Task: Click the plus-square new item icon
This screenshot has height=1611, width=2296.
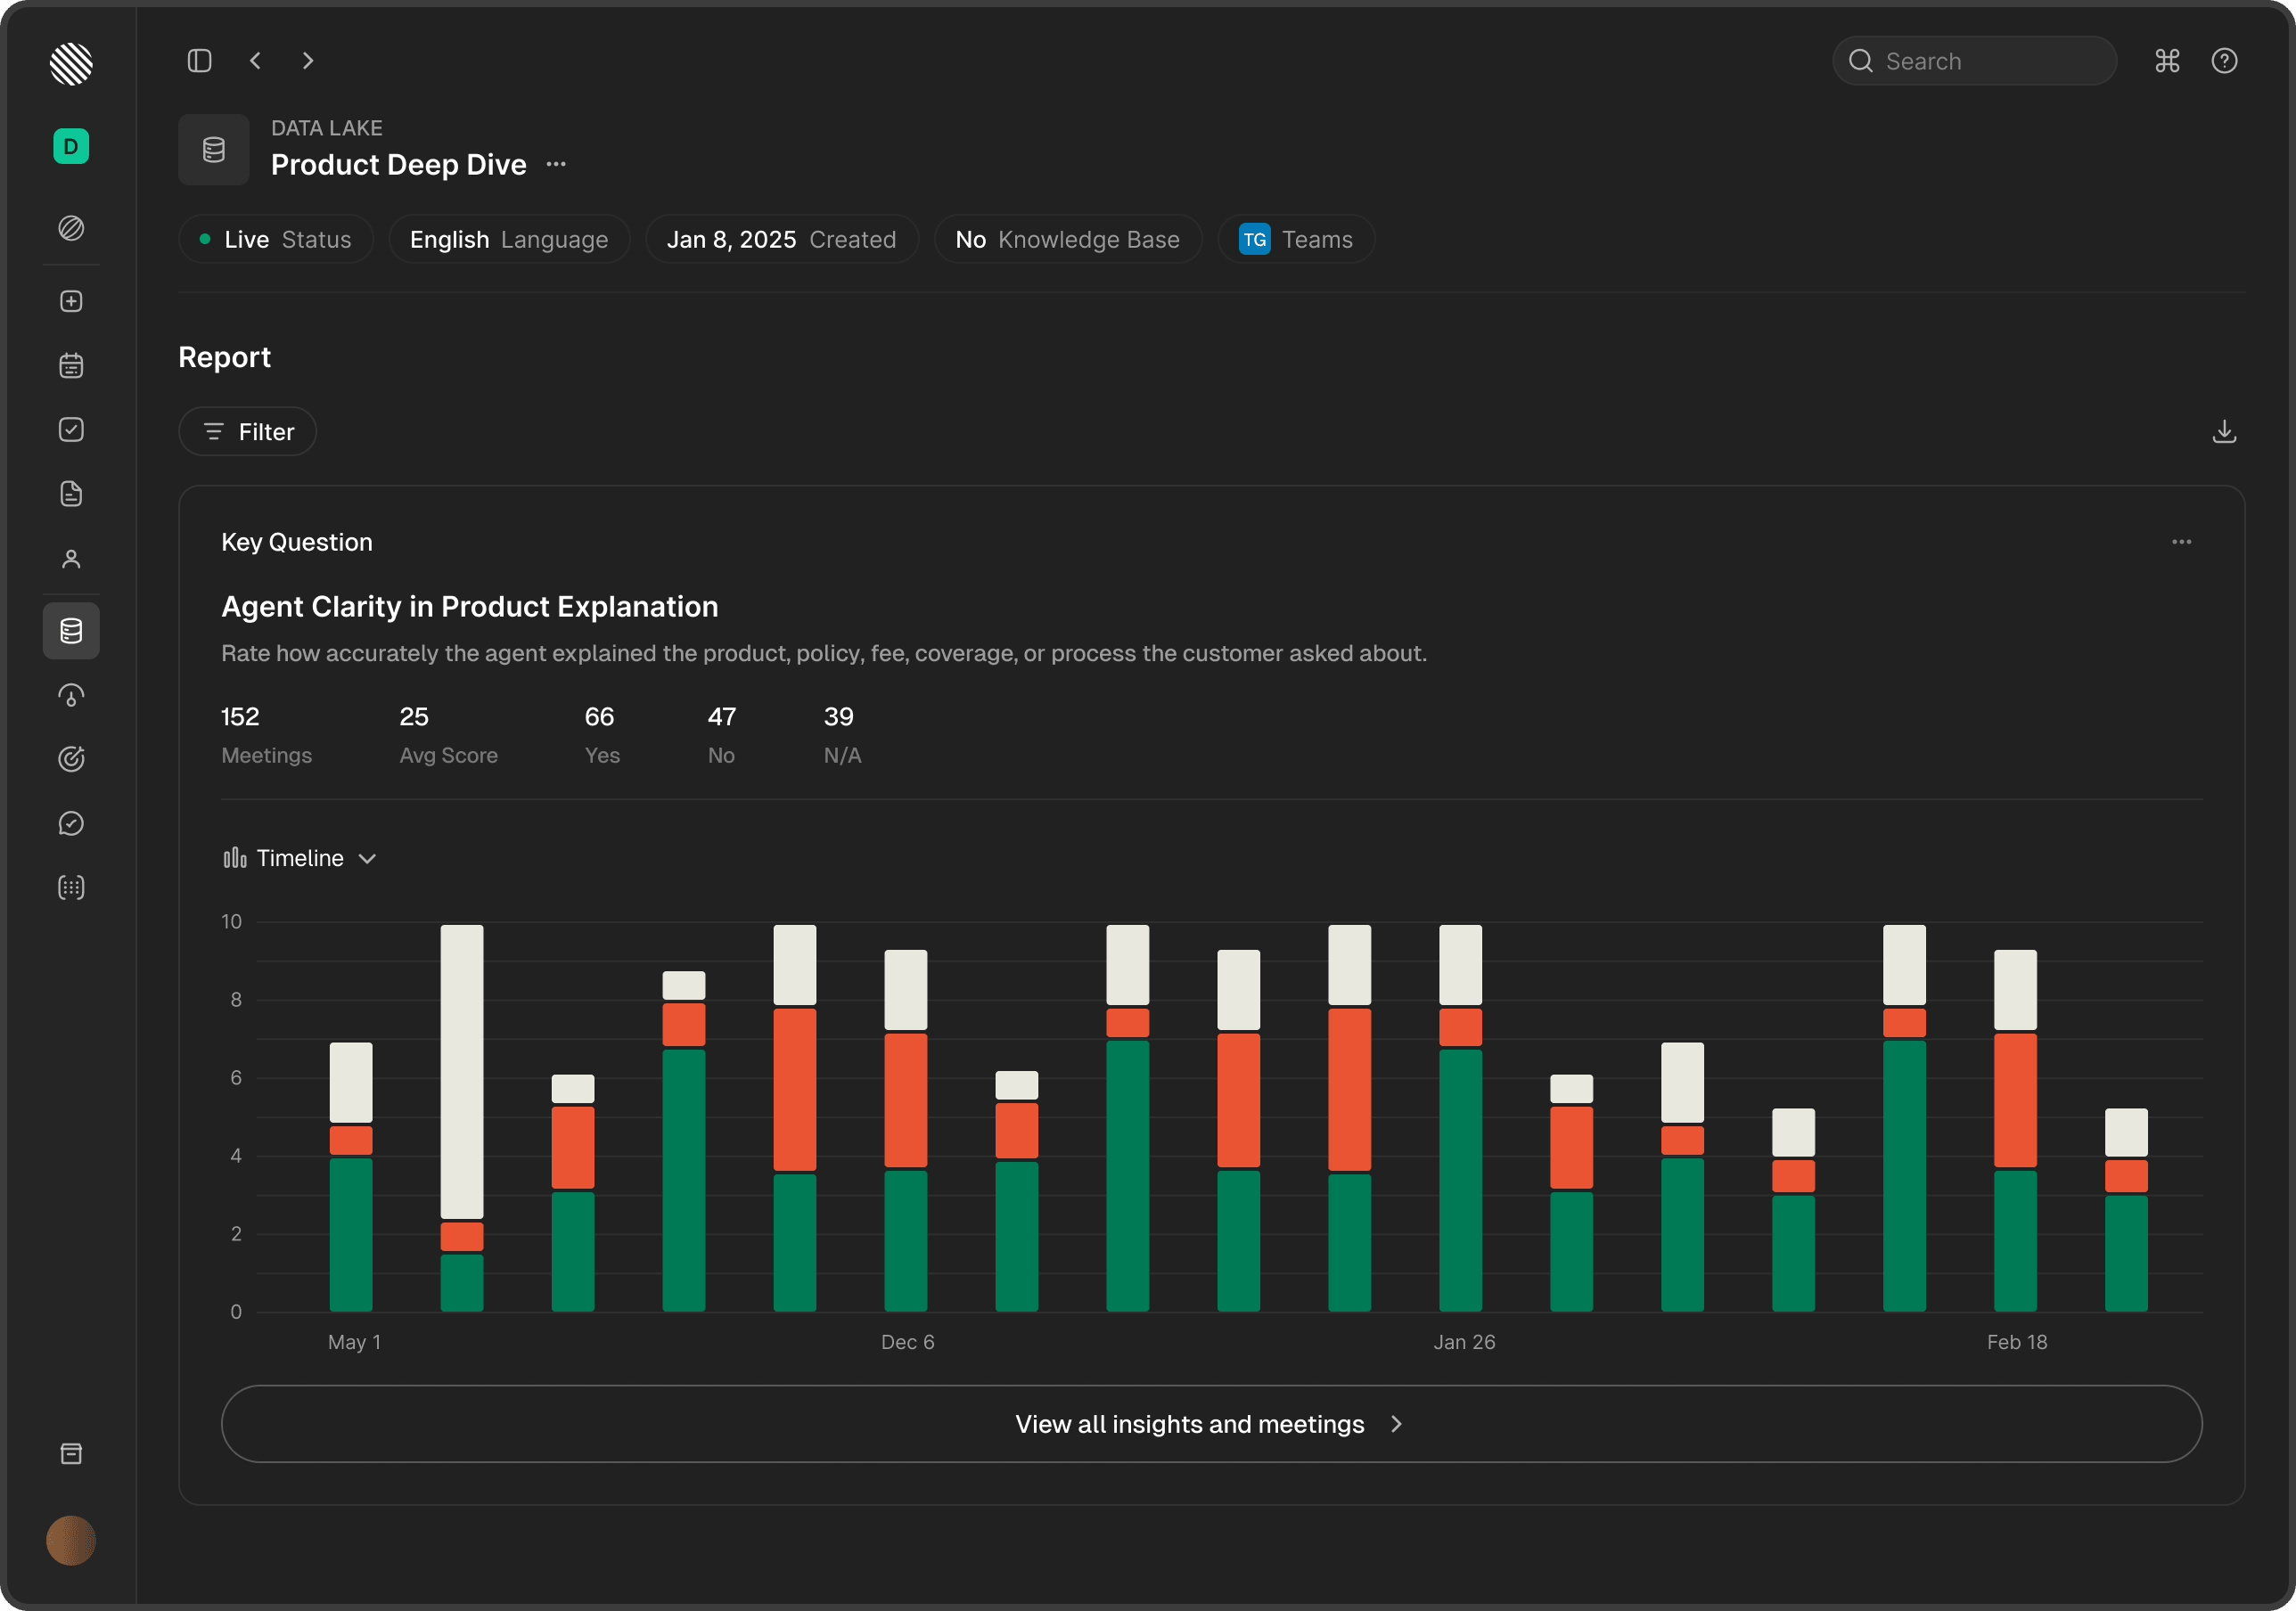Action: point(71,301)
